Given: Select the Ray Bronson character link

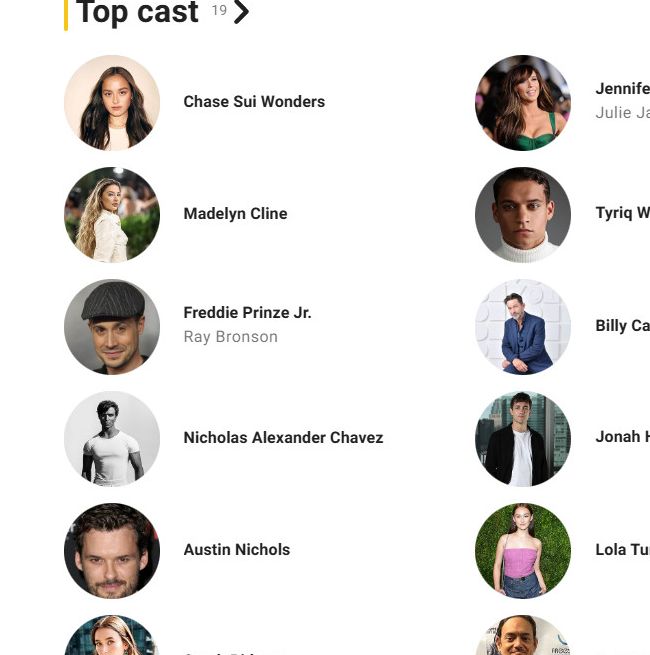Looking at the screenshot, I should tap(231, 337).
